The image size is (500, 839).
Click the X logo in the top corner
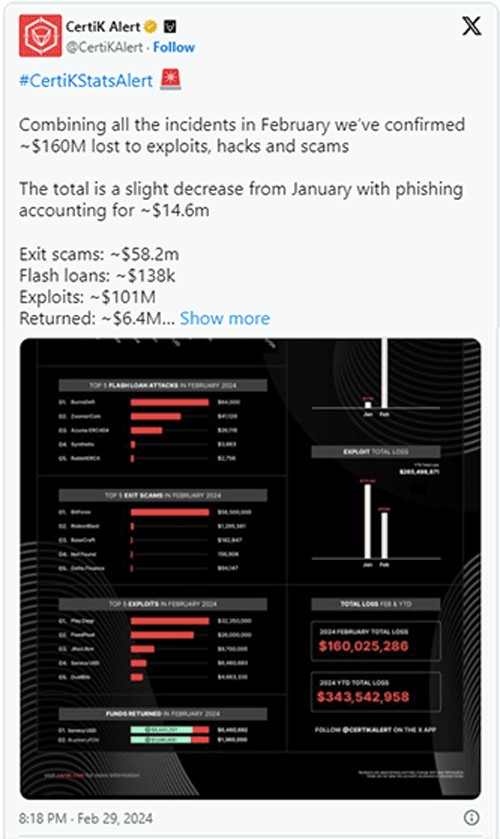click(472, 26)
